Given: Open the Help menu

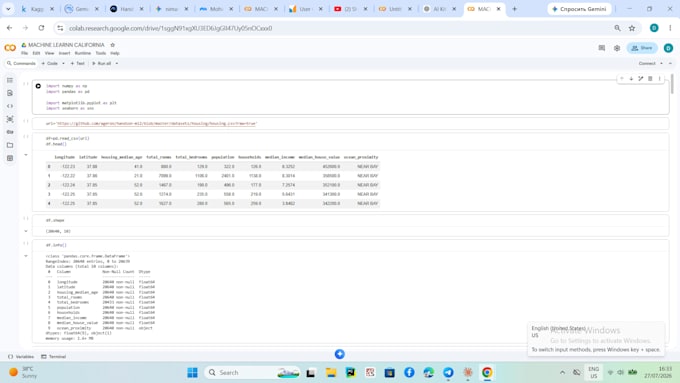Looking at the screenshot, I should (x=114, y=53).
